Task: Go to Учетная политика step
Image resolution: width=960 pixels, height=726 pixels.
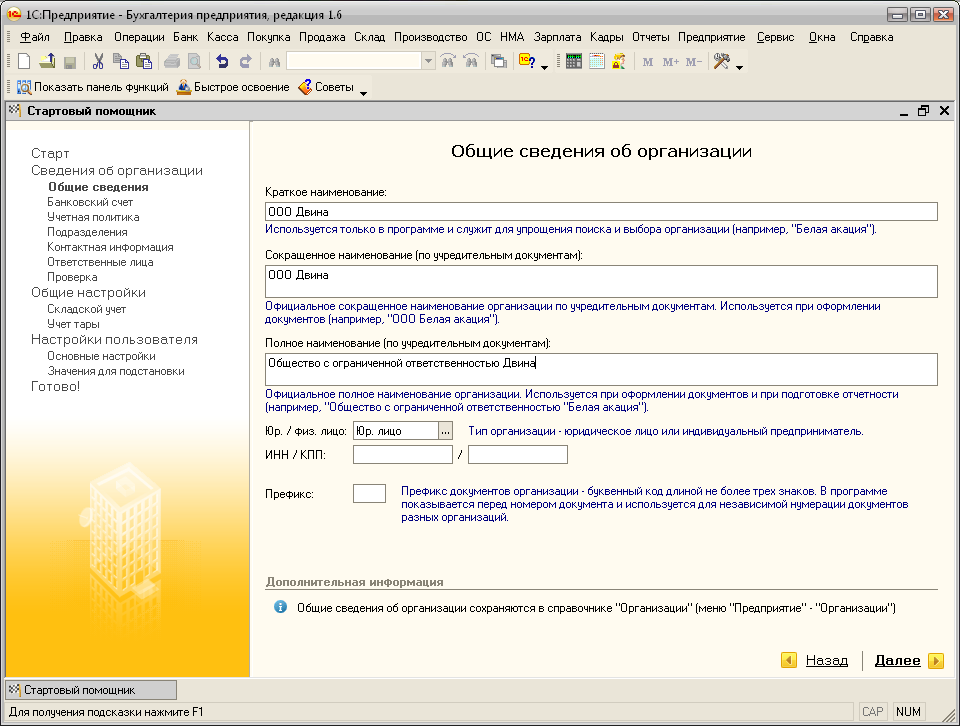Action: pos(93,217)
